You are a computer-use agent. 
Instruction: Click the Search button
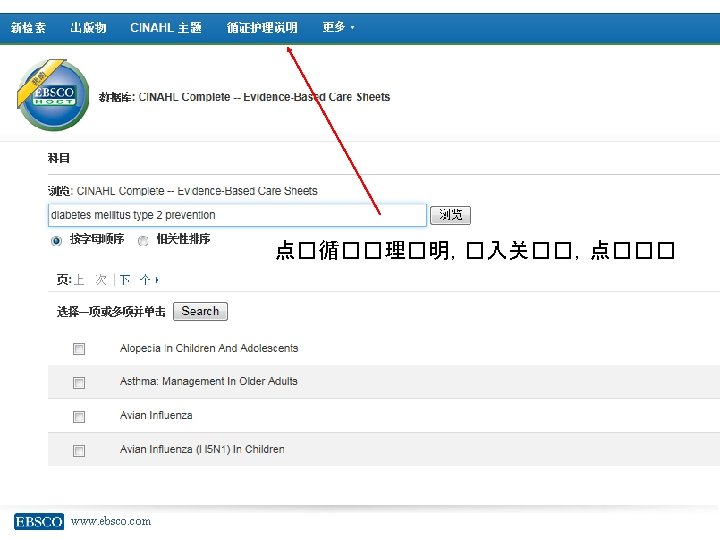(200, 311)
